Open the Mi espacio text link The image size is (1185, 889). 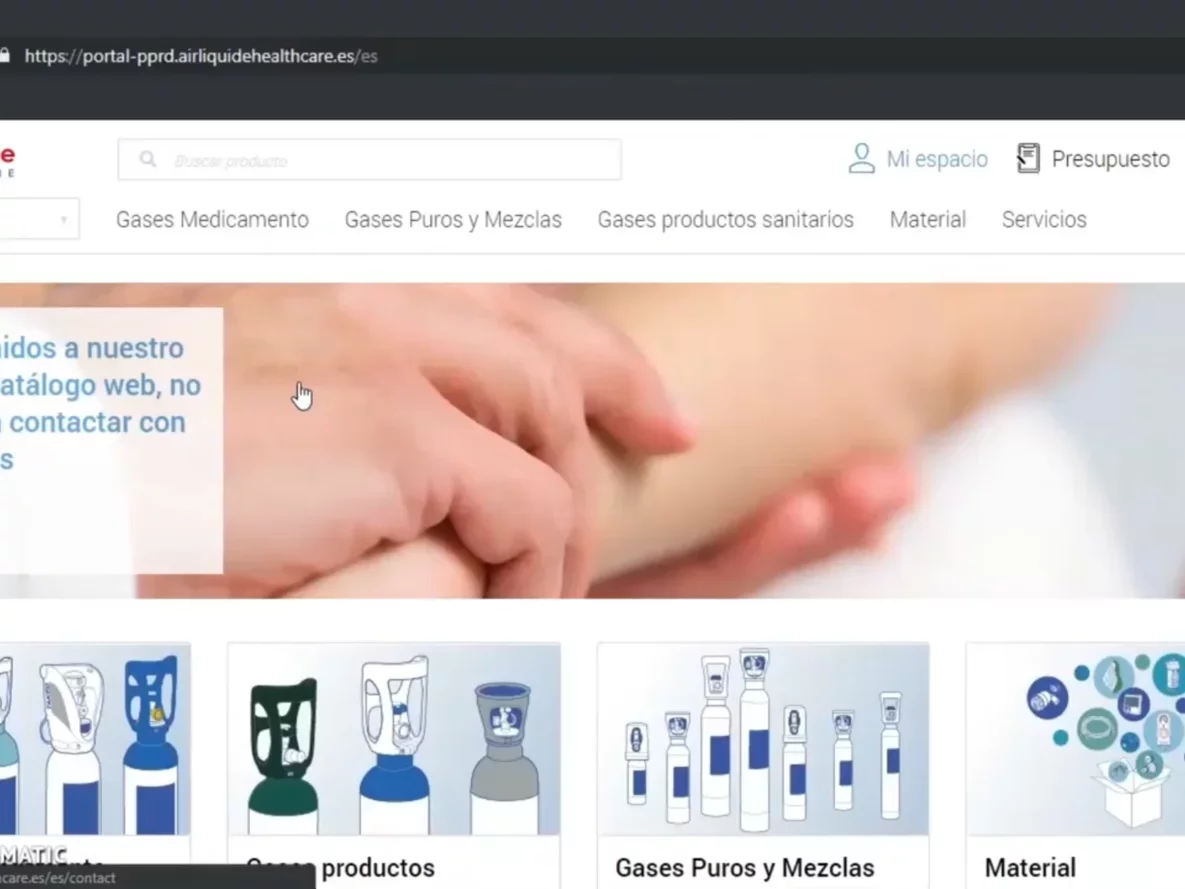(x=937, y=160)
